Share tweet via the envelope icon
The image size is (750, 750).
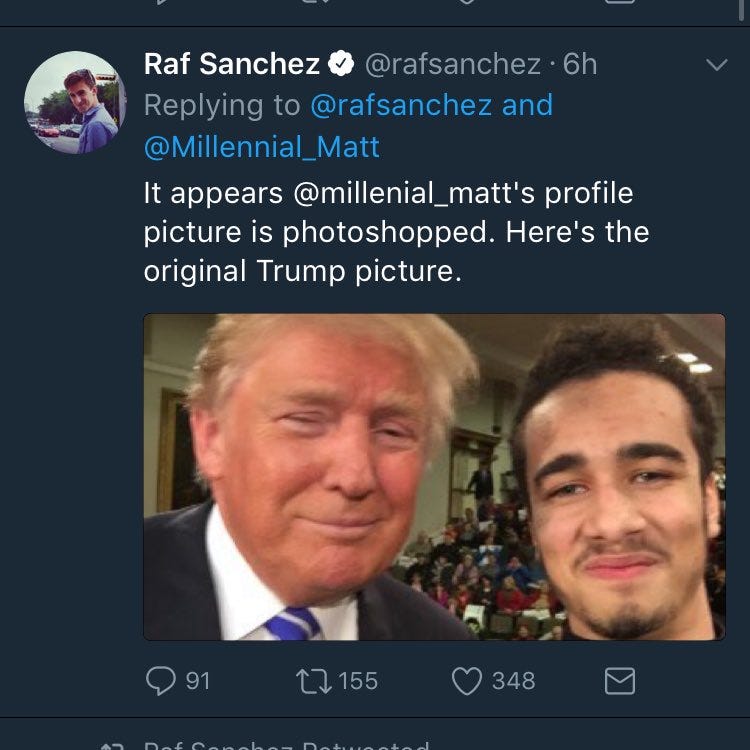(620, 681)
